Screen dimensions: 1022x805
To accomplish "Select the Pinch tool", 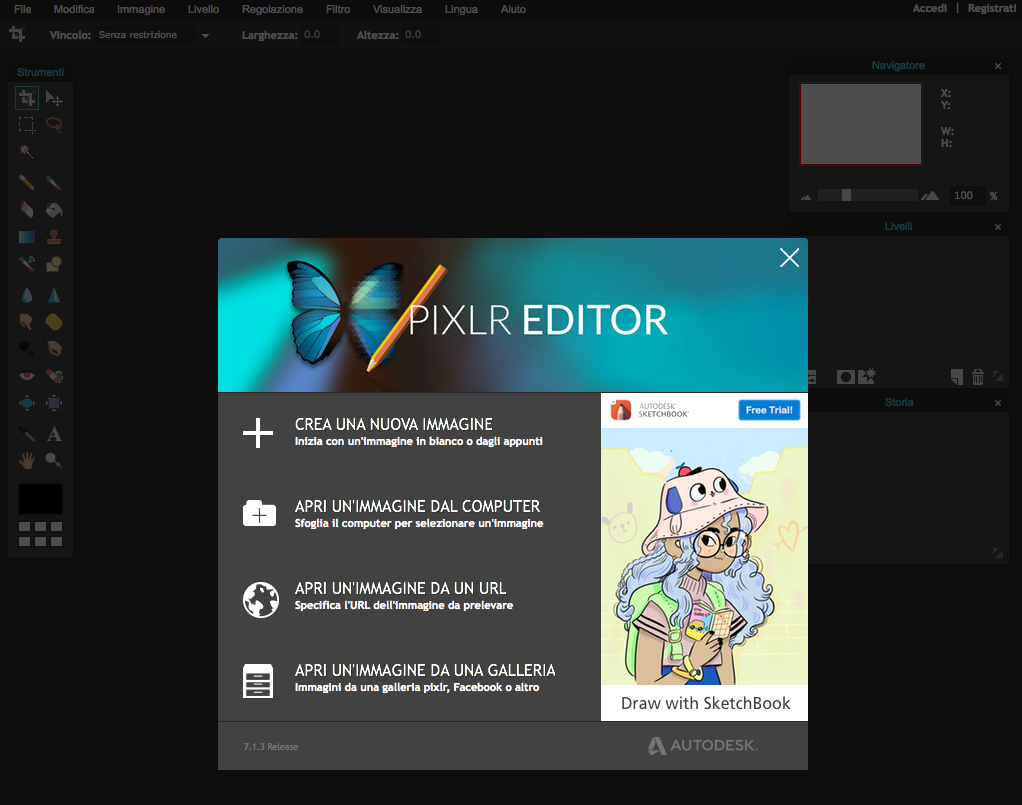I will coord(54,403).
